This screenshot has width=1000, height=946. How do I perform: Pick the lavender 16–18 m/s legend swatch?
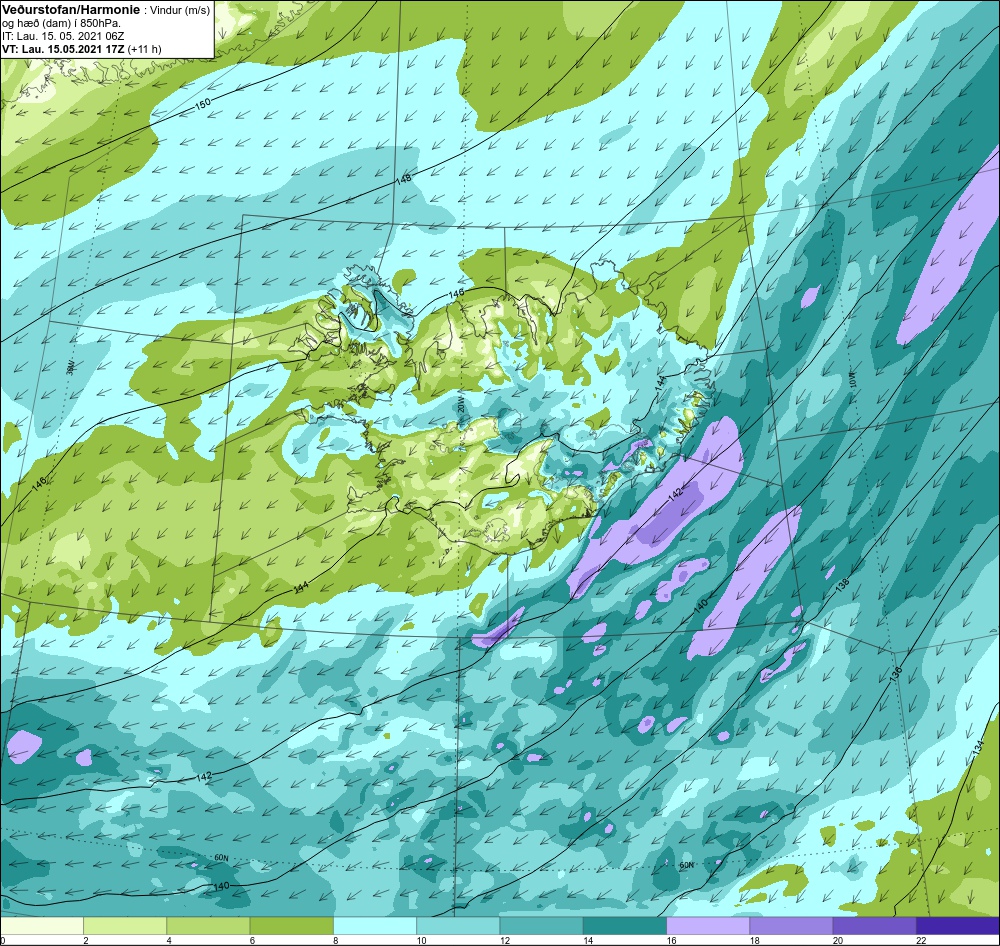(708, 926)
